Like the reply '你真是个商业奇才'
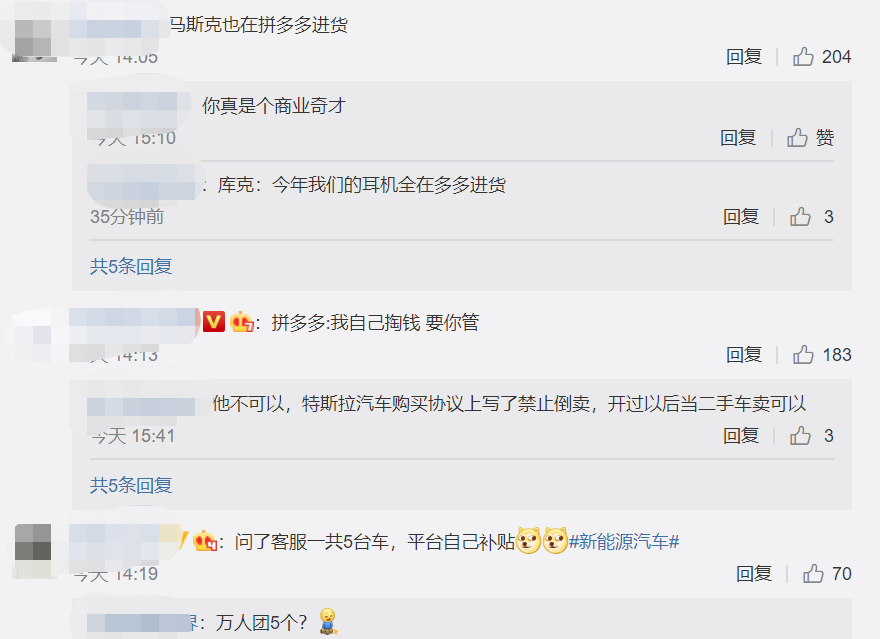880x639 pixels. pos(797,137)
